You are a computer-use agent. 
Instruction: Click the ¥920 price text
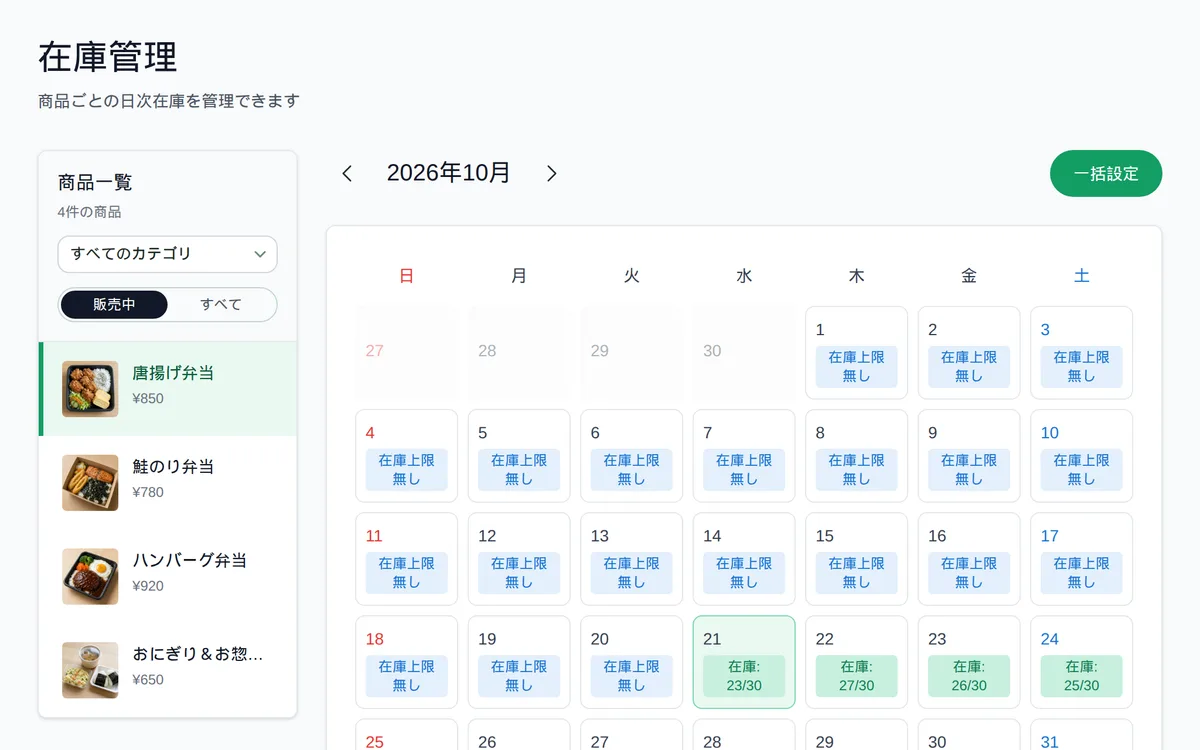pos(148,586)
